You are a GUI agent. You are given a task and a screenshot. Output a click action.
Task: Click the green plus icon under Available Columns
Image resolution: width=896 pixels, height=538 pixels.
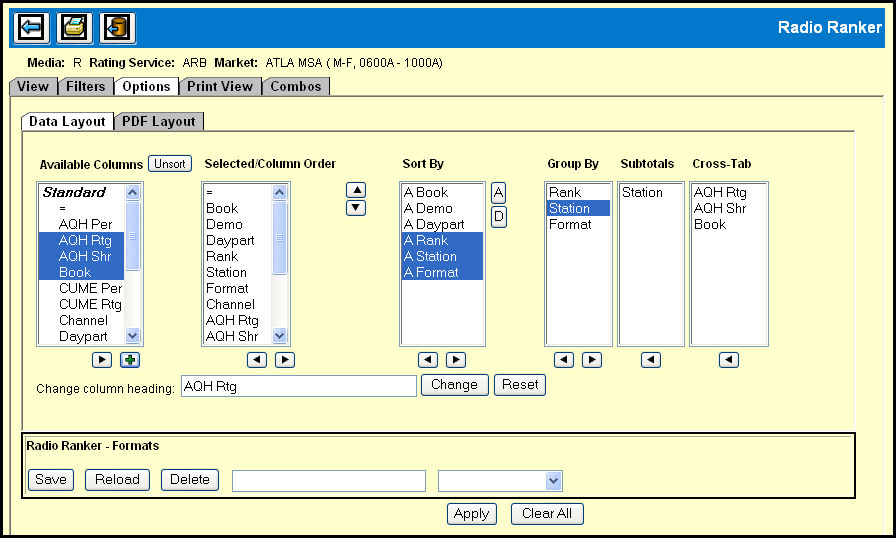pyautogui.click(x=130, y=360)
